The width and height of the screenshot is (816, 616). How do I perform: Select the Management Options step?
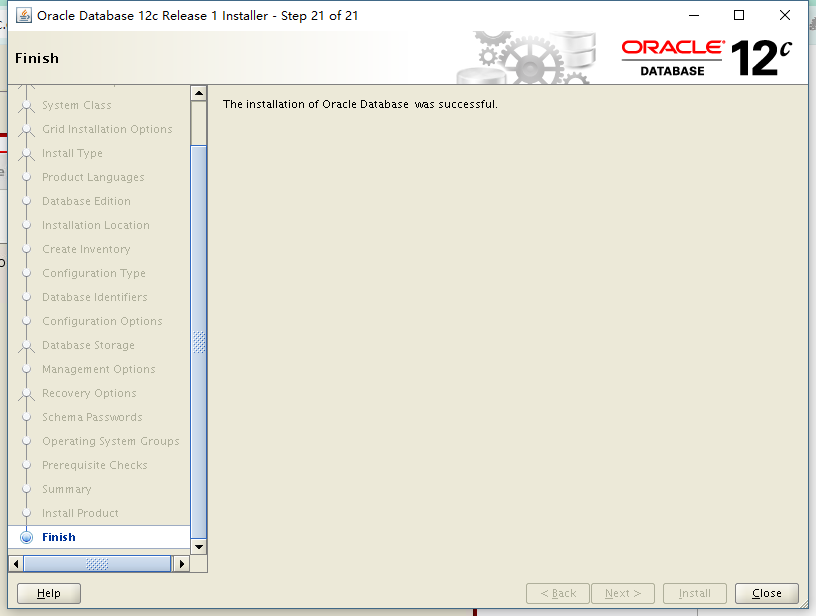(x=99, y=369)
